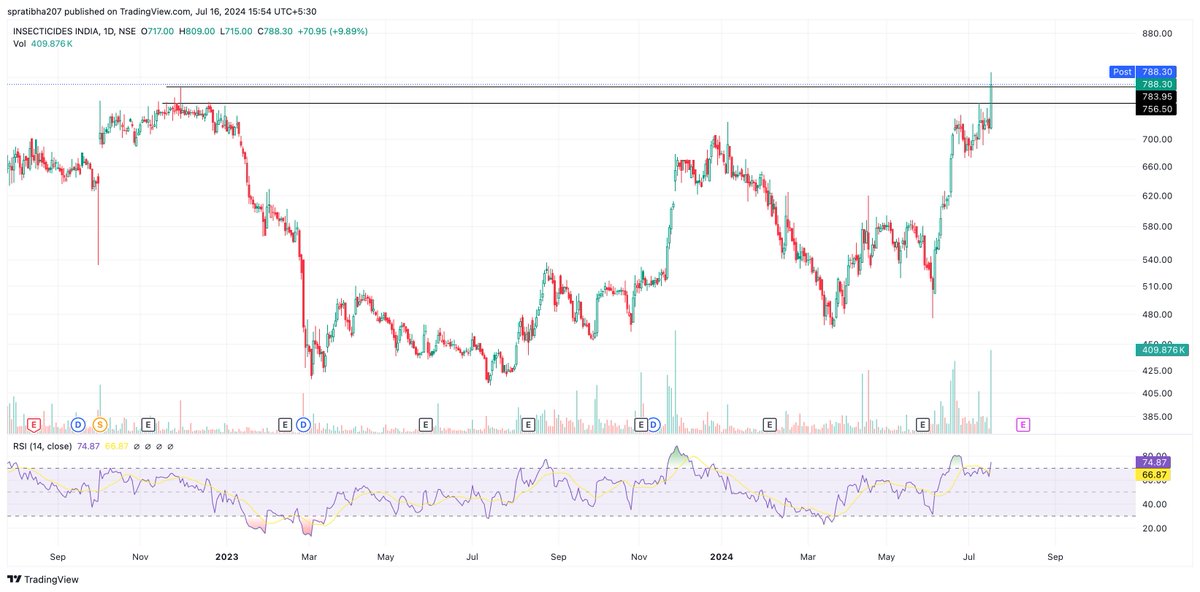Open the D dividend marker at Nov 2023
The height and width of the screenshot is (592, 1200).
pos(654,425)
